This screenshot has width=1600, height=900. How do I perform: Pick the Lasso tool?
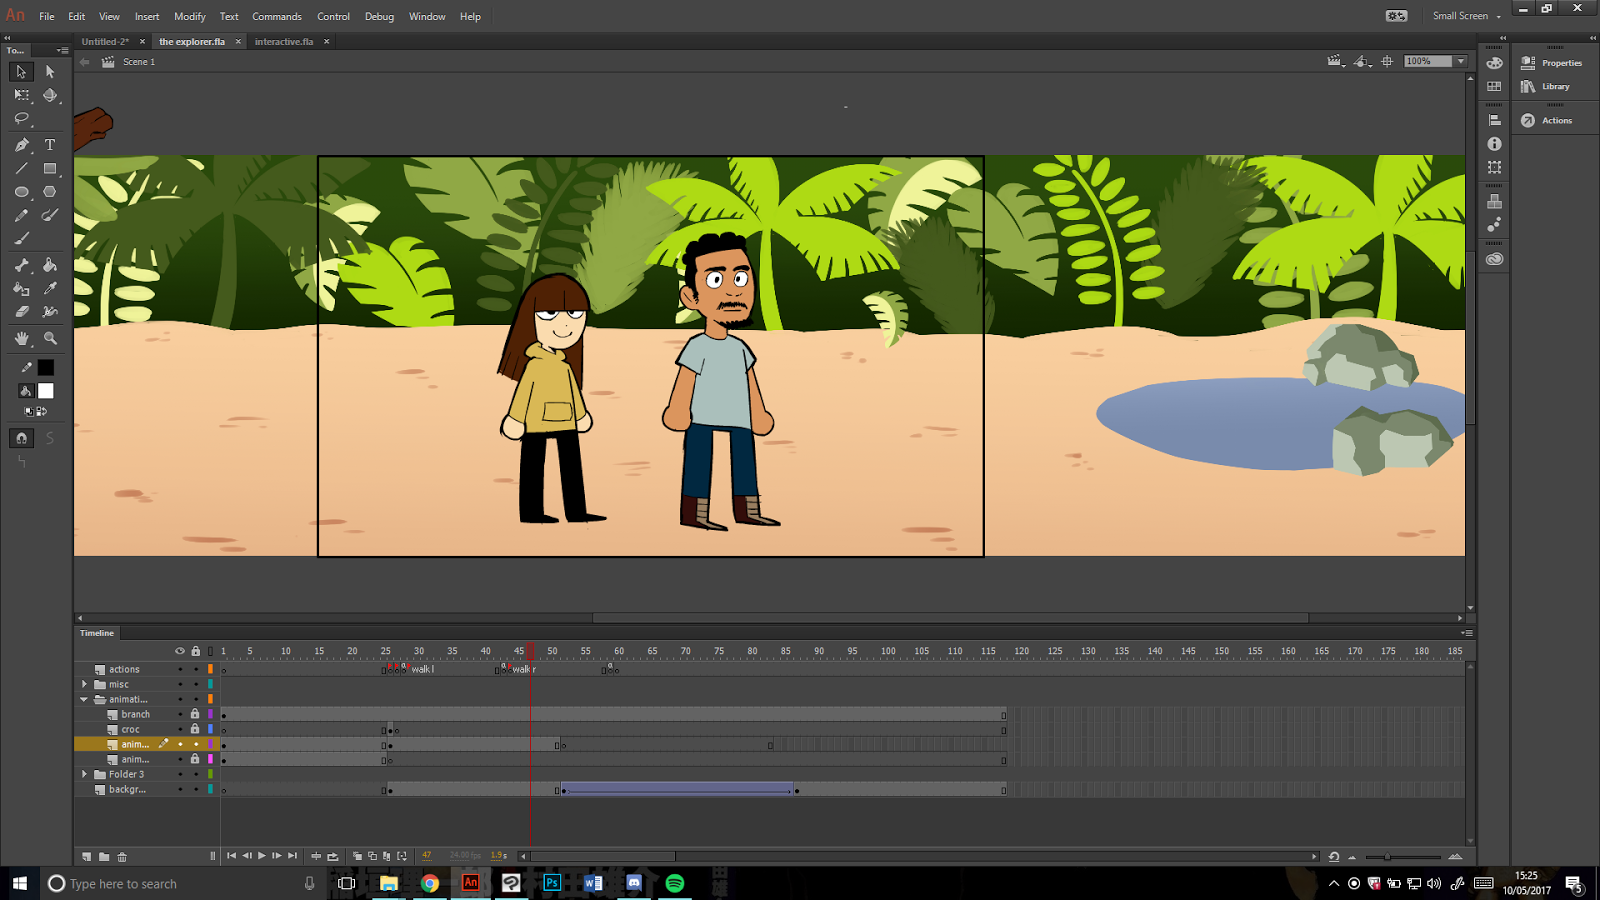tap(20, 118)
